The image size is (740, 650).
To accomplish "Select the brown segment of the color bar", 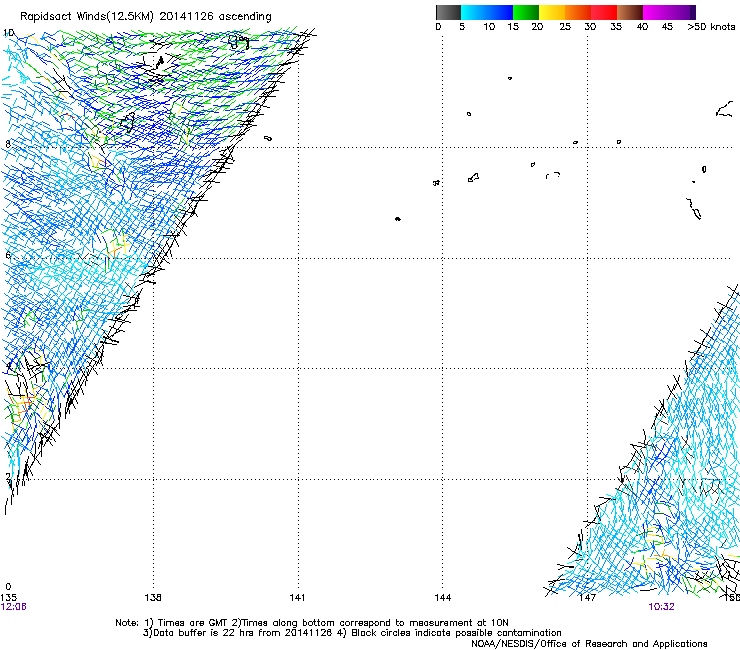I will pos(630,12).
